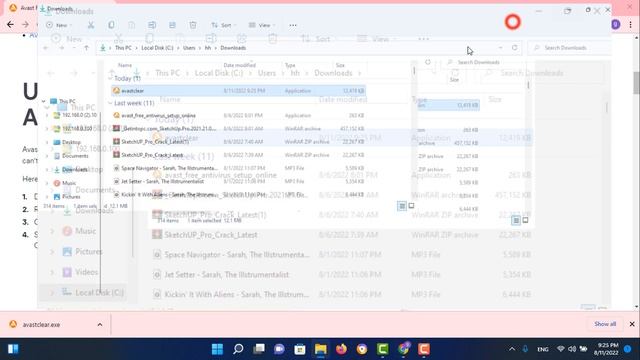Viewport: 640px width, 360px height.
Task: Click the Copy icon in Explorer toolbar
Action: [x=111, y=25]
